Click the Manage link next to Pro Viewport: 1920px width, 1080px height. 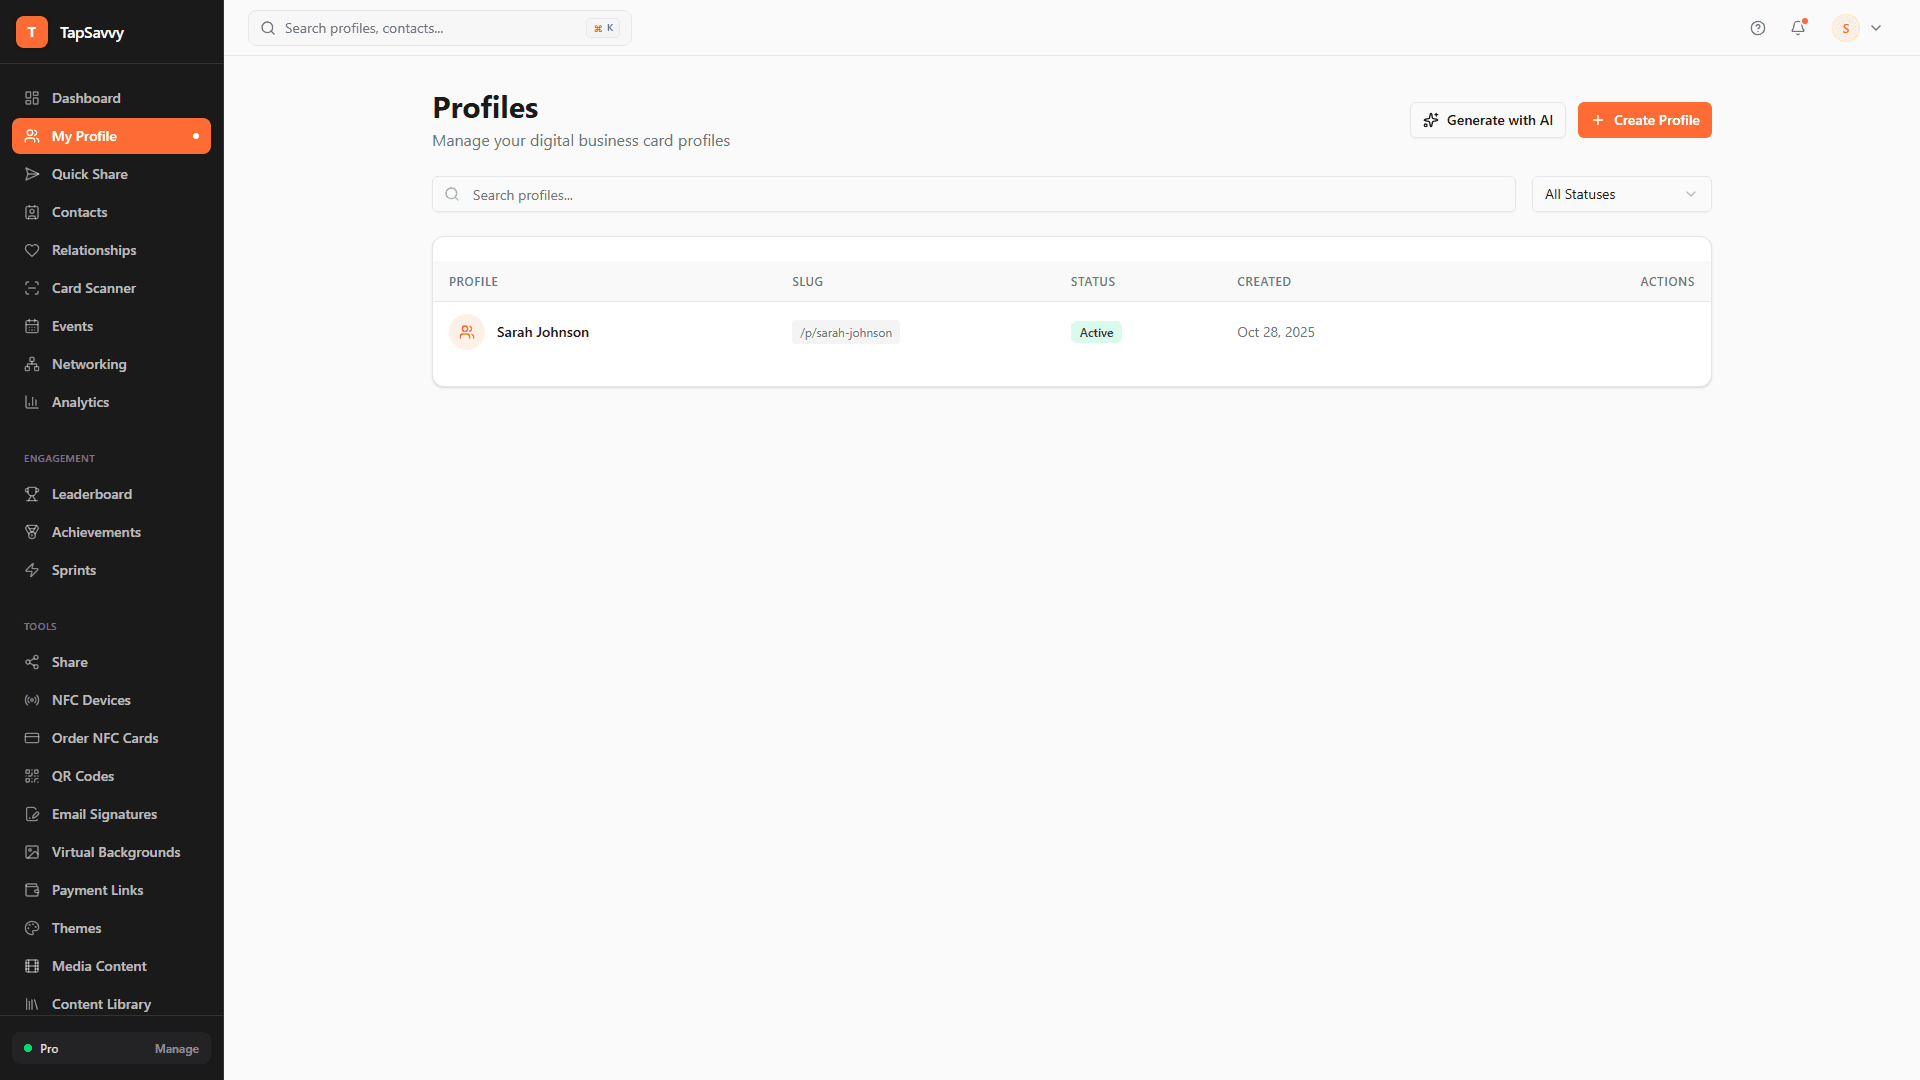point(177,1049)
